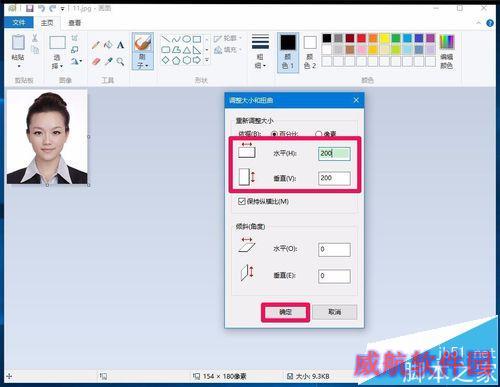This screenshot has width=500, height=387.
Task: Select the Pencil tool
Action: click(x=96, y=45)
